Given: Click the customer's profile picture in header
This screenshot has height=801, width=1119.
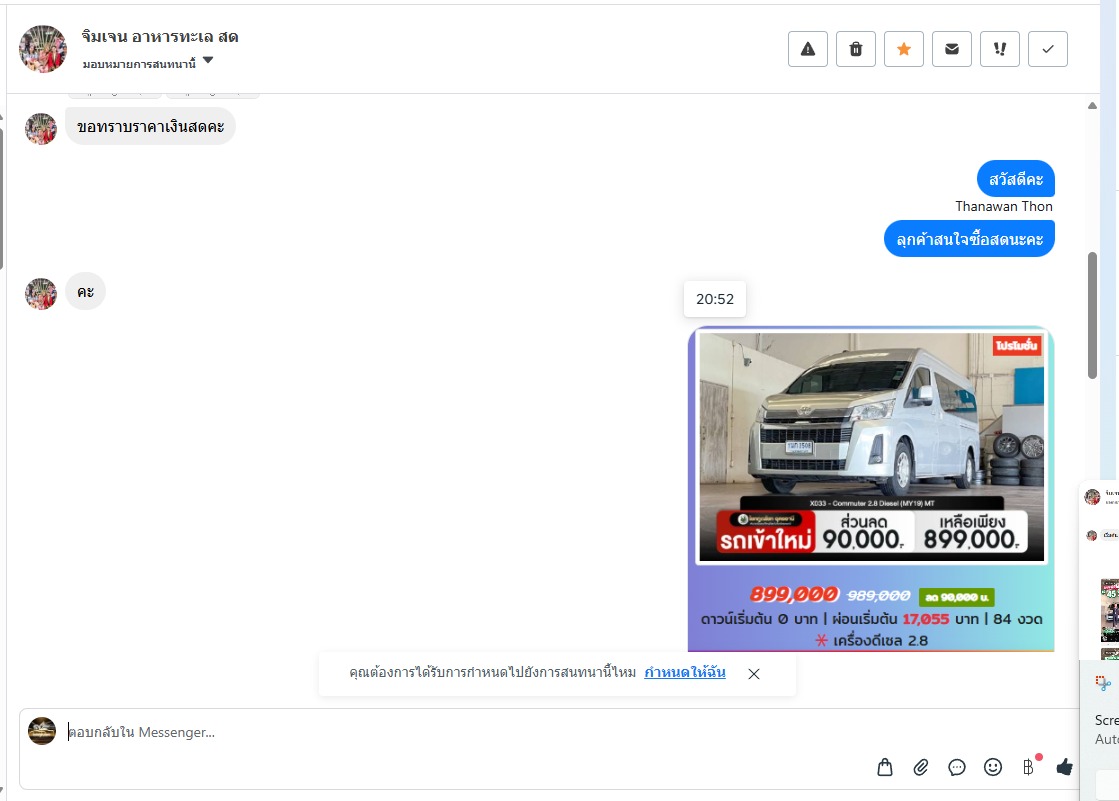Looking at the screenshot, I should (43, 49).
